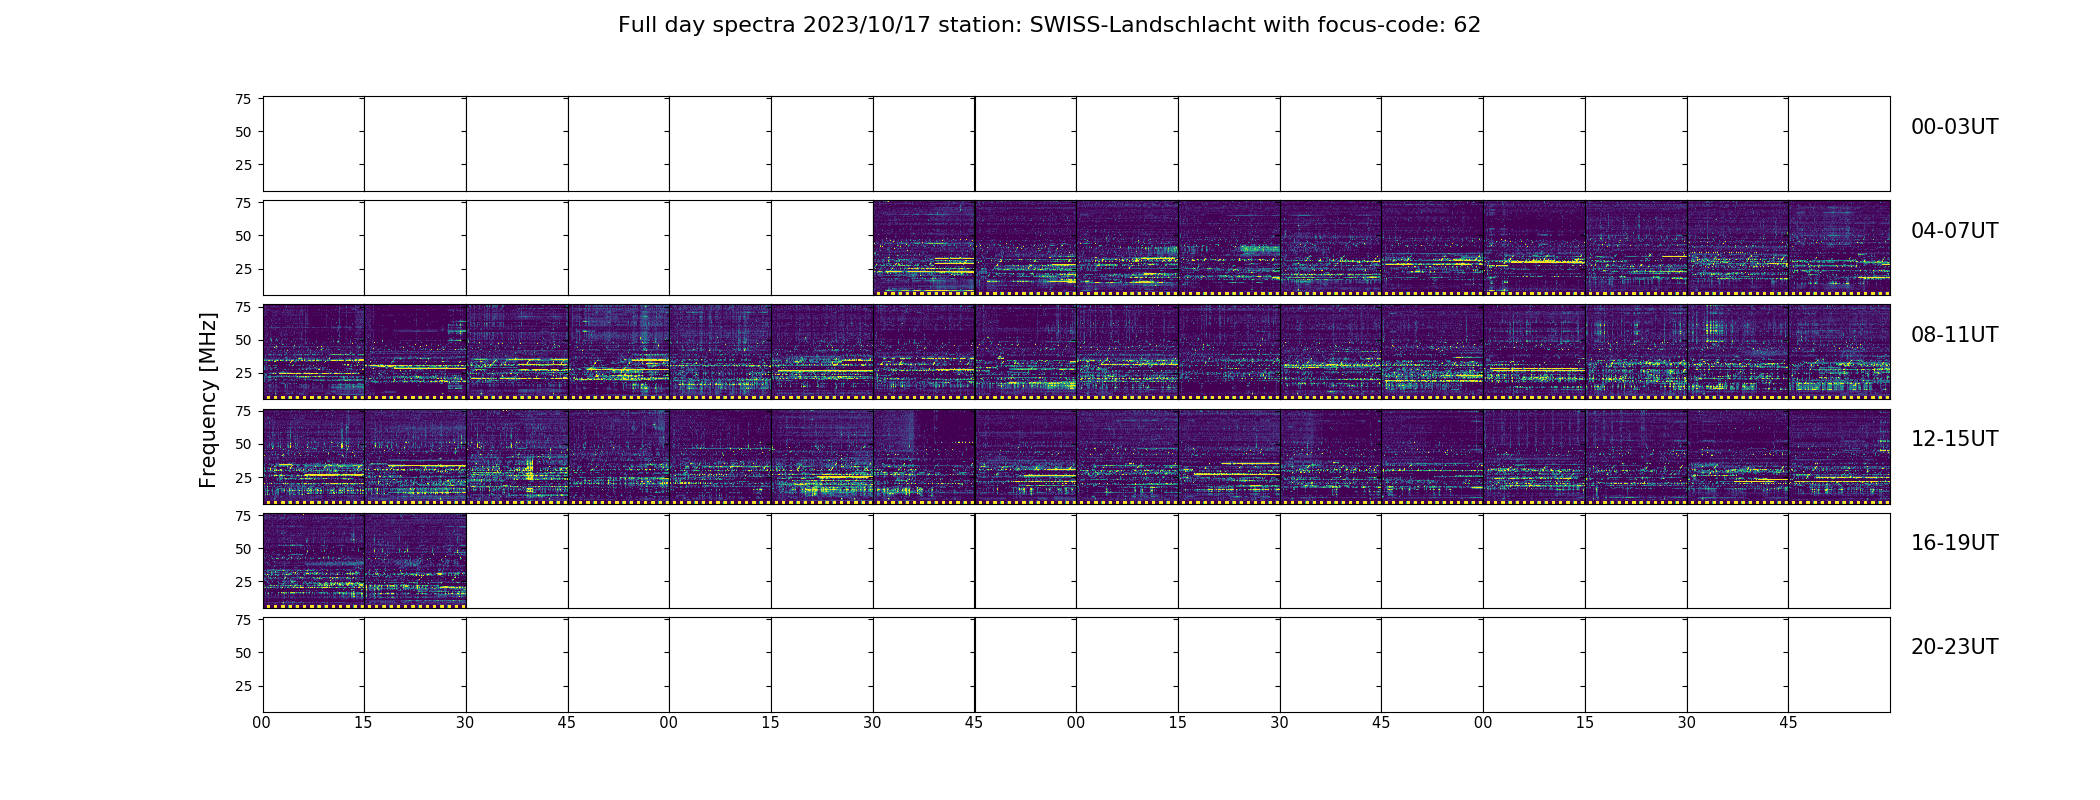Image resolution: width=2100 pixels, height=800 pixels.
Task: Click the 08-11UT row label
Action: (x=1954, y=335)
